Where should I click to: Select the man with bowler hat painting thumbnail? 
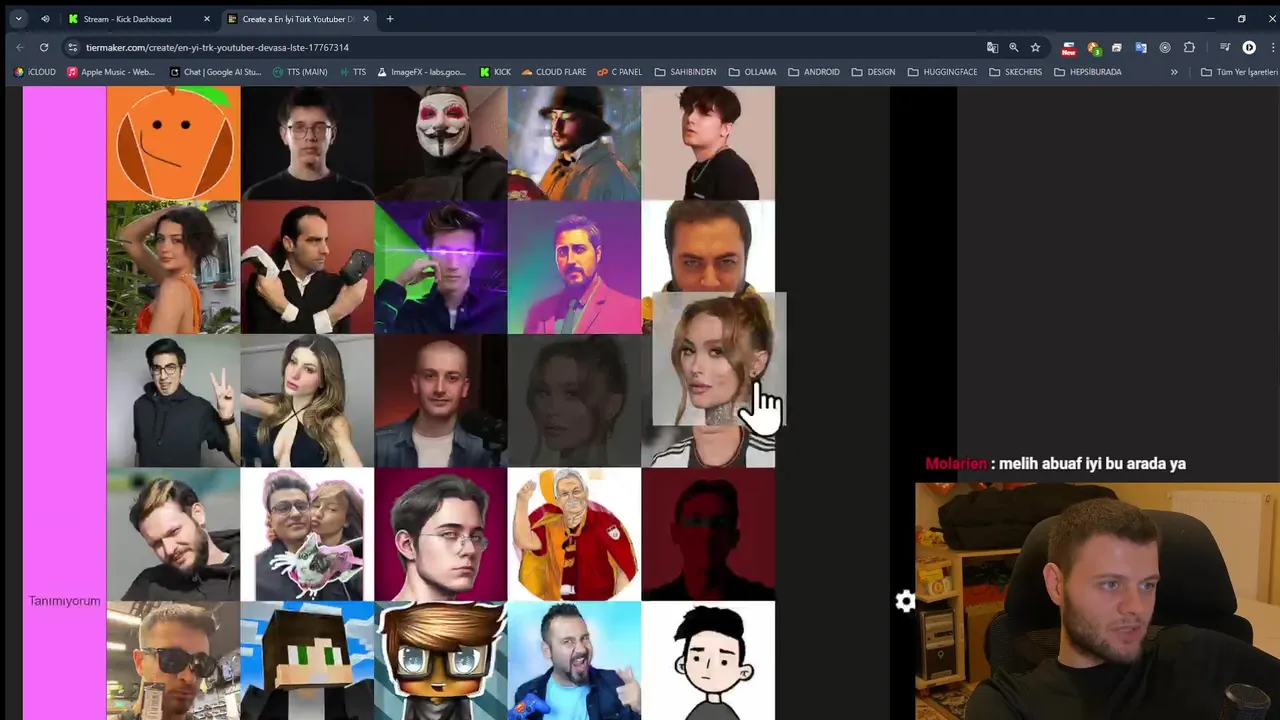(574, 143)
